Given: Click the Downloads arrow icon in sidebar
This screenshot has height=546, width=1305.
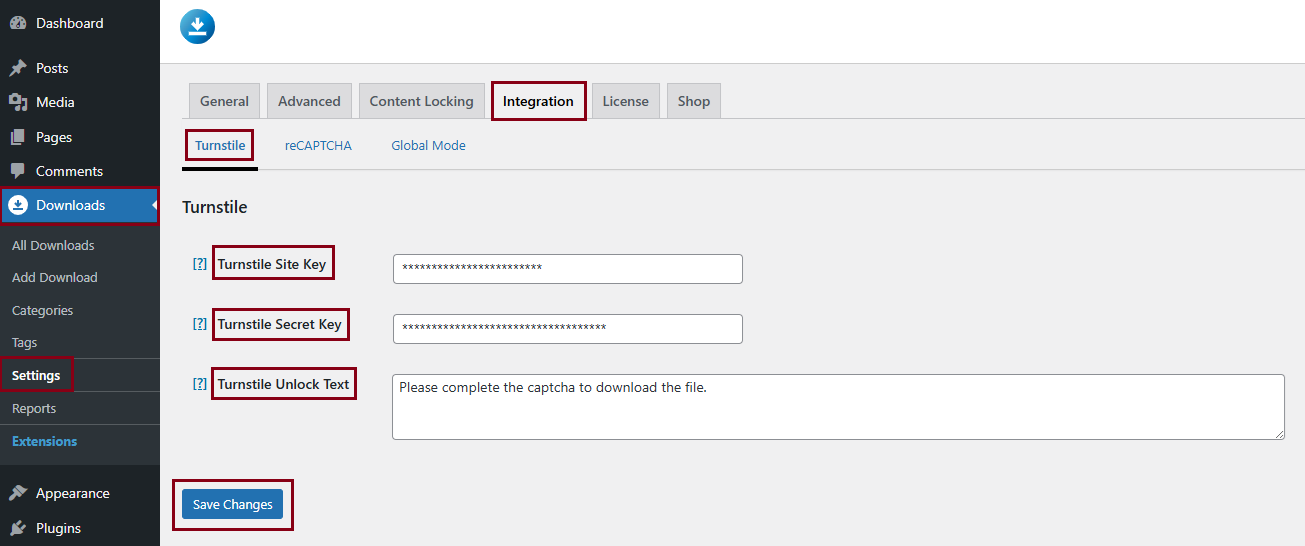Looking at the screenshot, I should (18, 205).
